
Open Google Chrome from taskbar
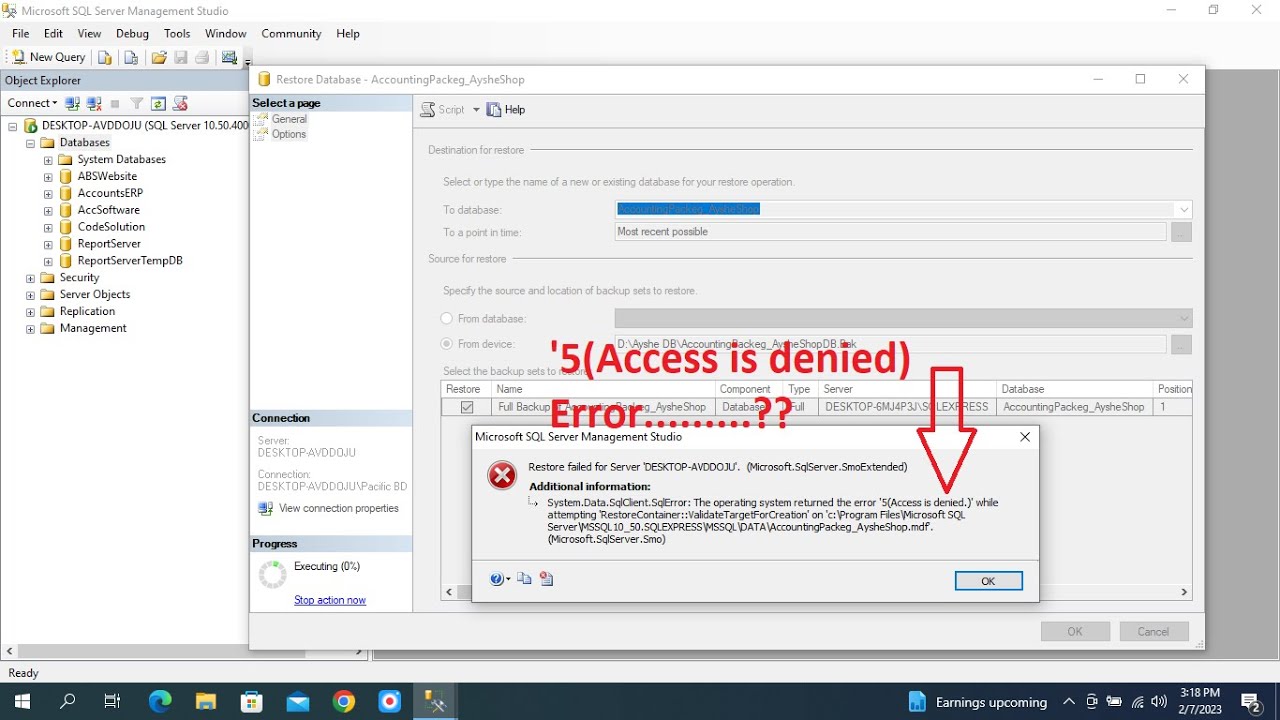[343, 702]
